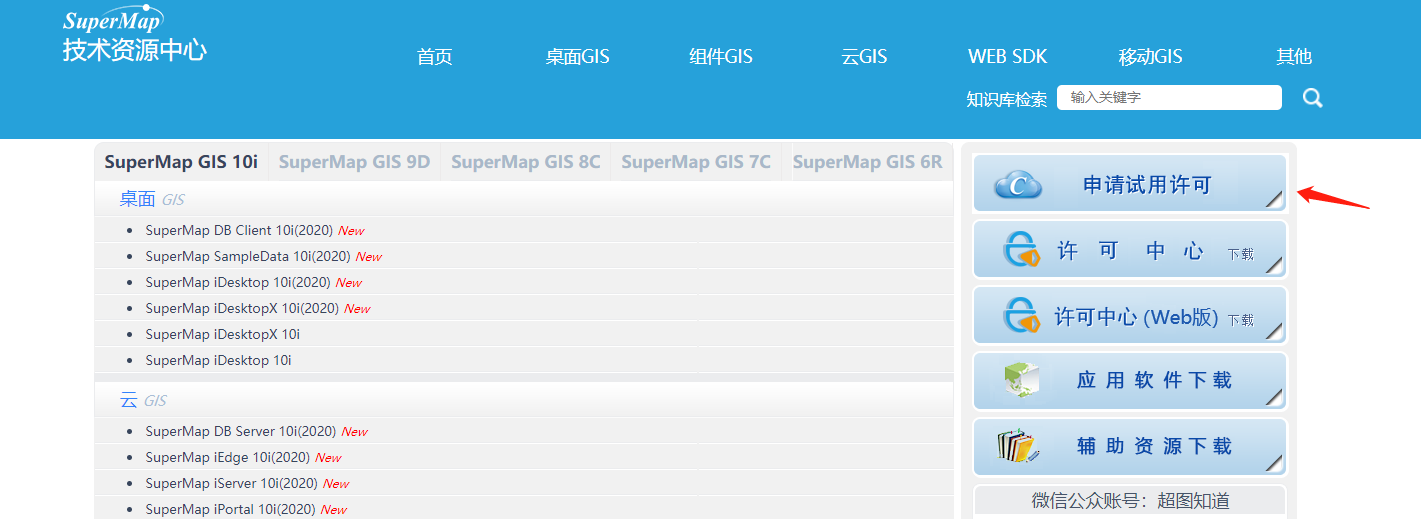This screenshot has height=519, width=1421.
Task: Open the 移动GIS menu
Action: coord(1151,57)
